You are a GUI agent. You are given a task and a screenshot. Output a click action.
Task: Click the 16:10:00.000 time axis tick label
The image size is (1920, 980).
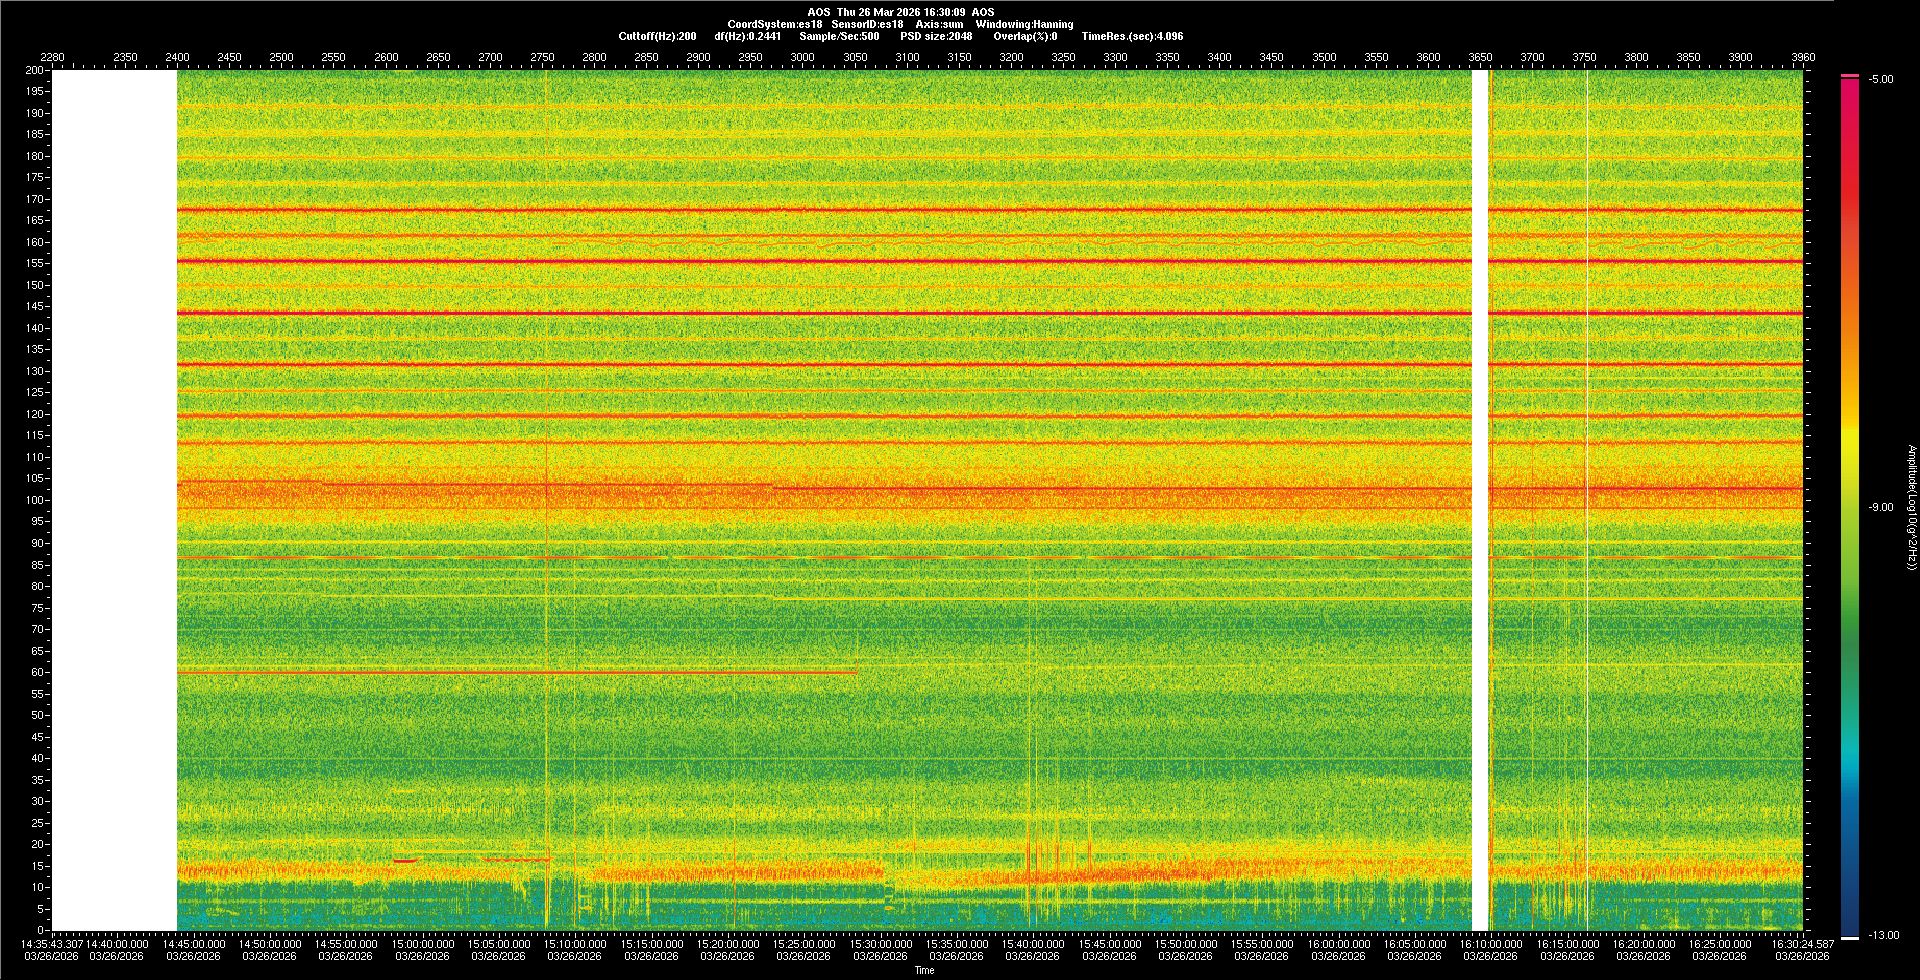point(1490,943)
